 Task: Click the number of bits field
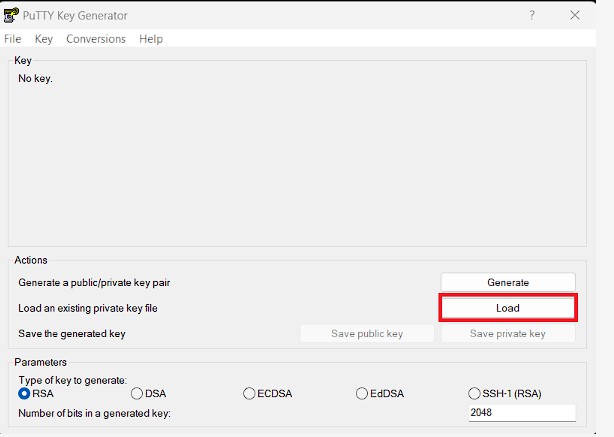tap(522, 413)
